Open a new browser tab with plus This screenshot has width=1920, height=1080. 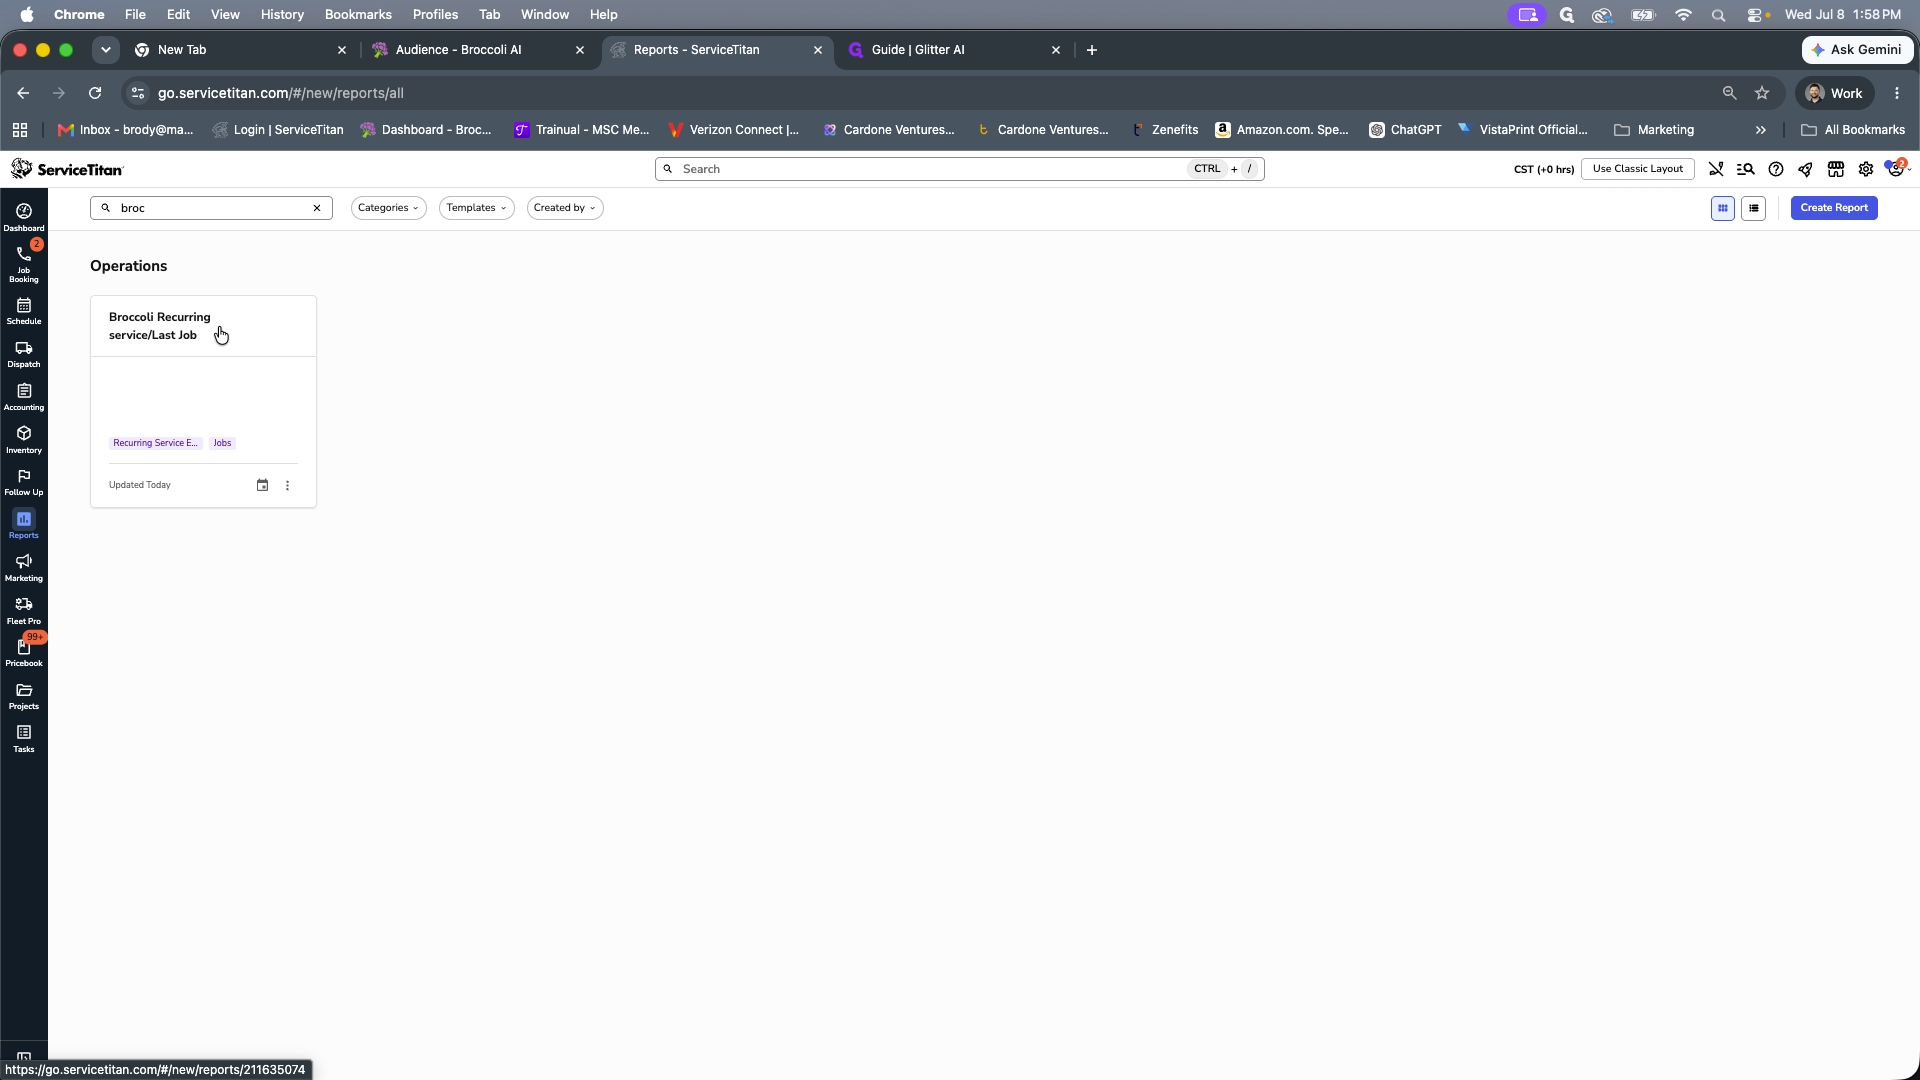coord(1092,50)
